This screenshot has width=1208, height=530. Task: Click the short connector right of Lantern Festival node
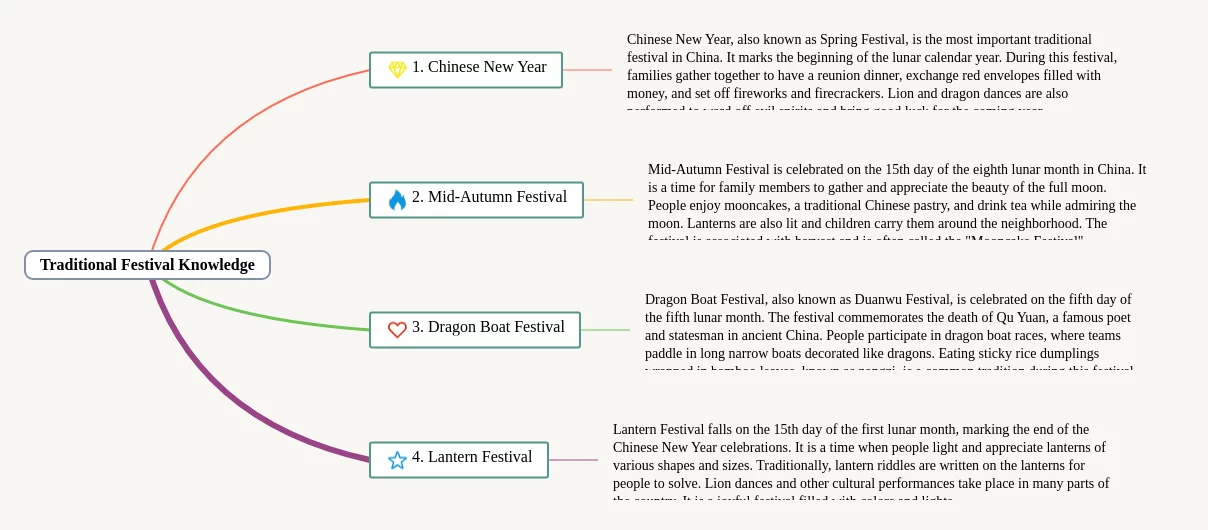[573, 460]
